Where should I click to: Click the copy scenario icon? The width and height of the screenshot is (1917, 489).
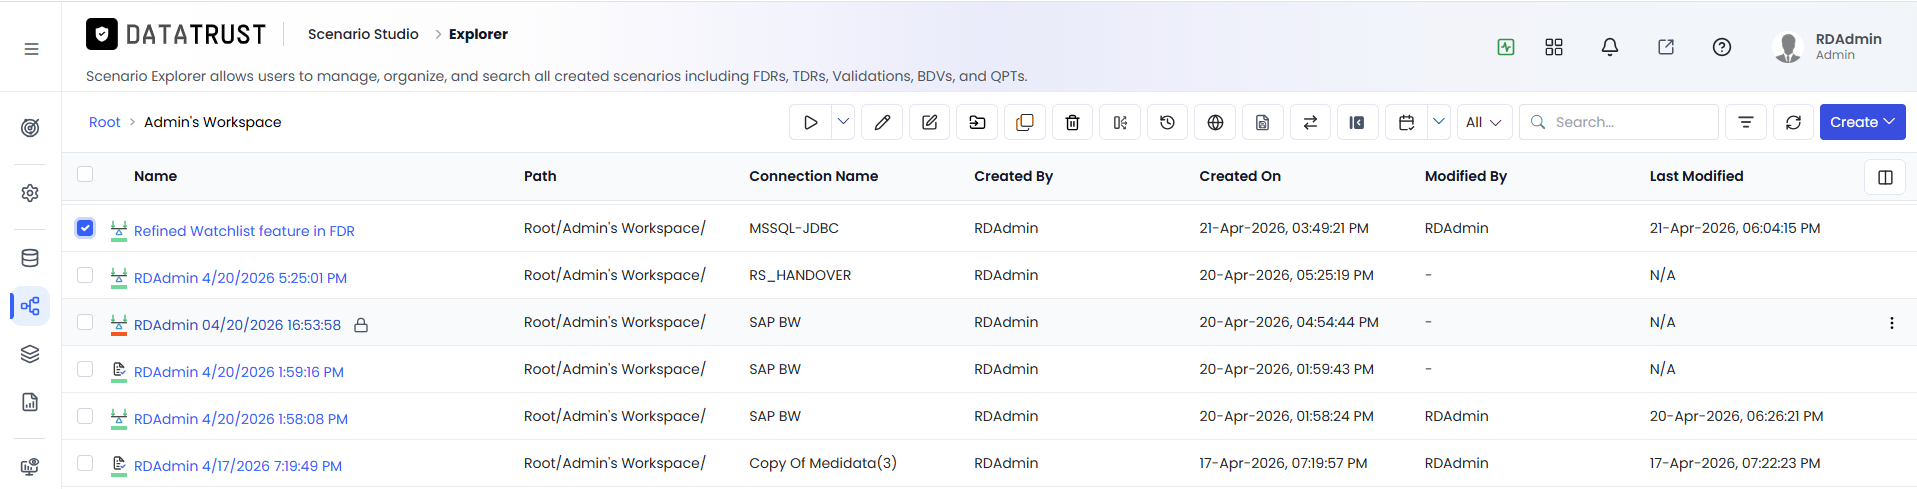[1025, 122]
